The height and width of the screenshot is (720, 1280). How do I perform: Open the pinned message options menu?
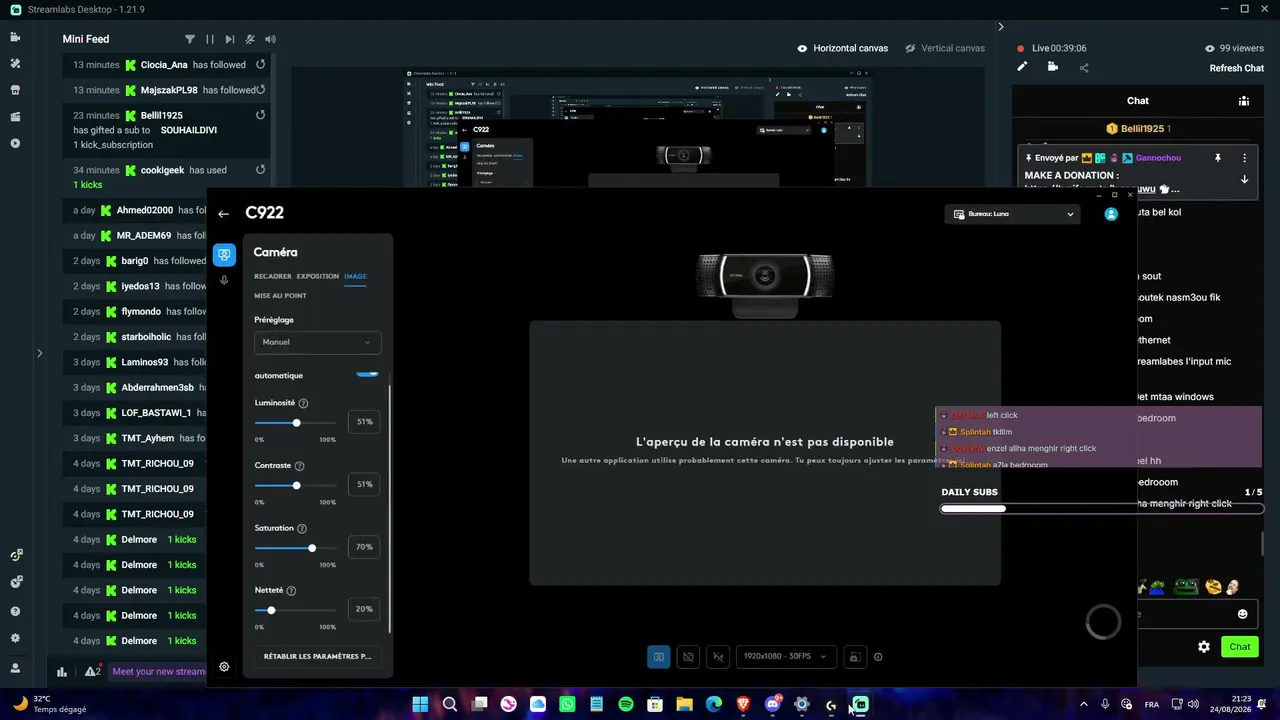(1245, 158)
